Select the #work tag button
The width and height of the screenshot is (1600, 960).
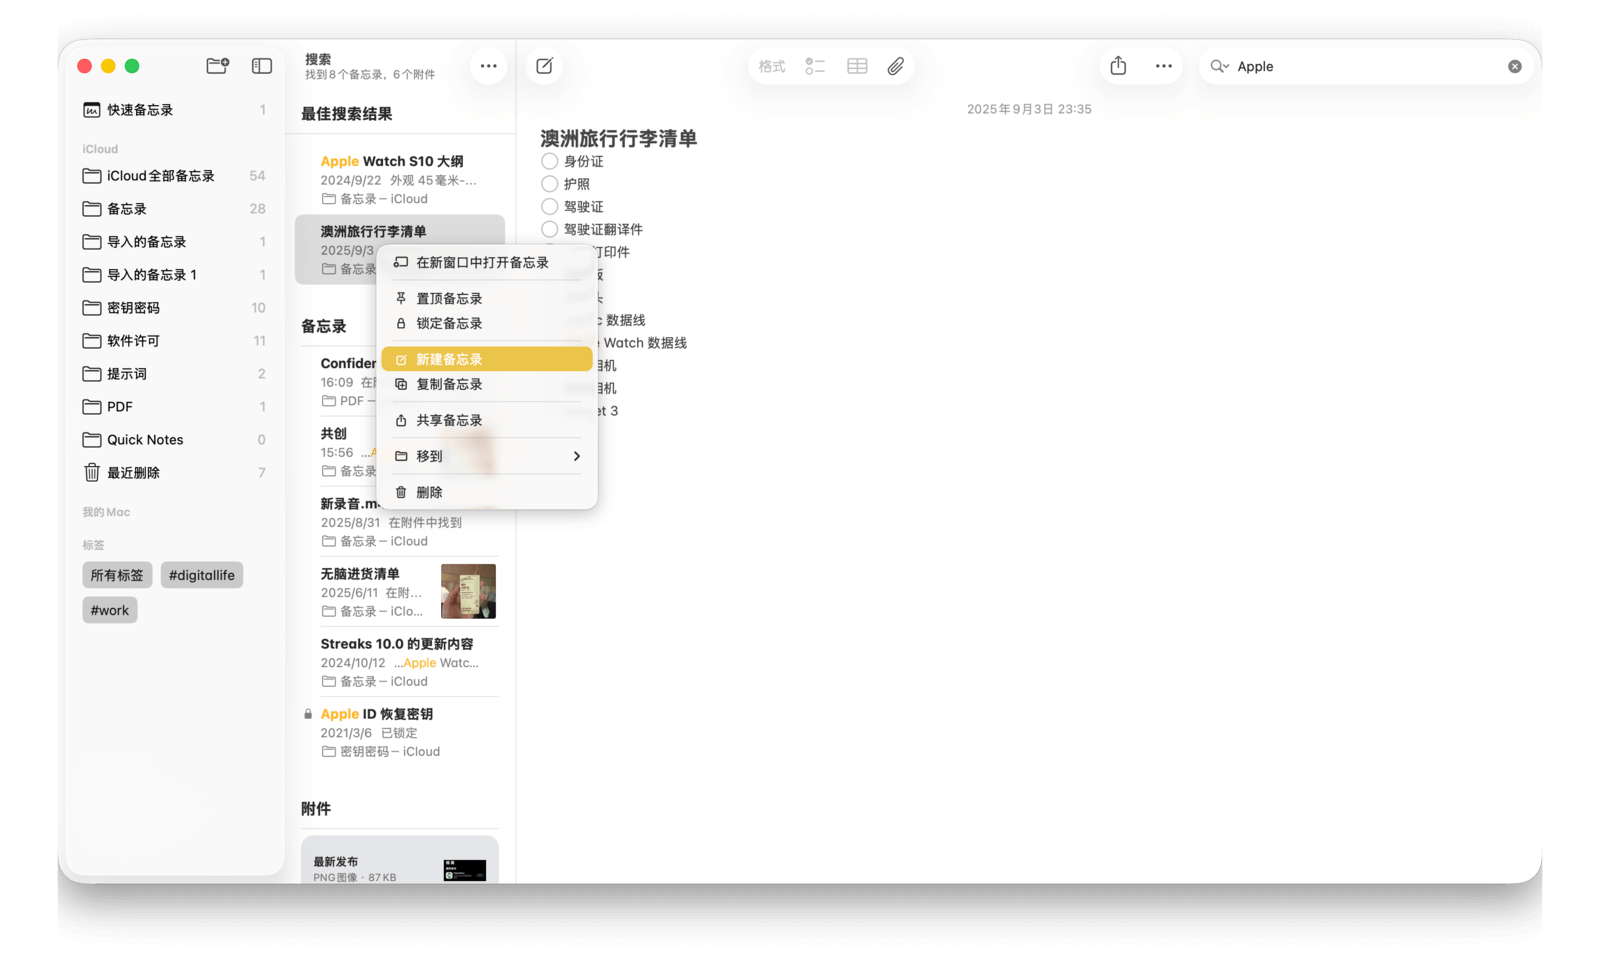point(110,610)
